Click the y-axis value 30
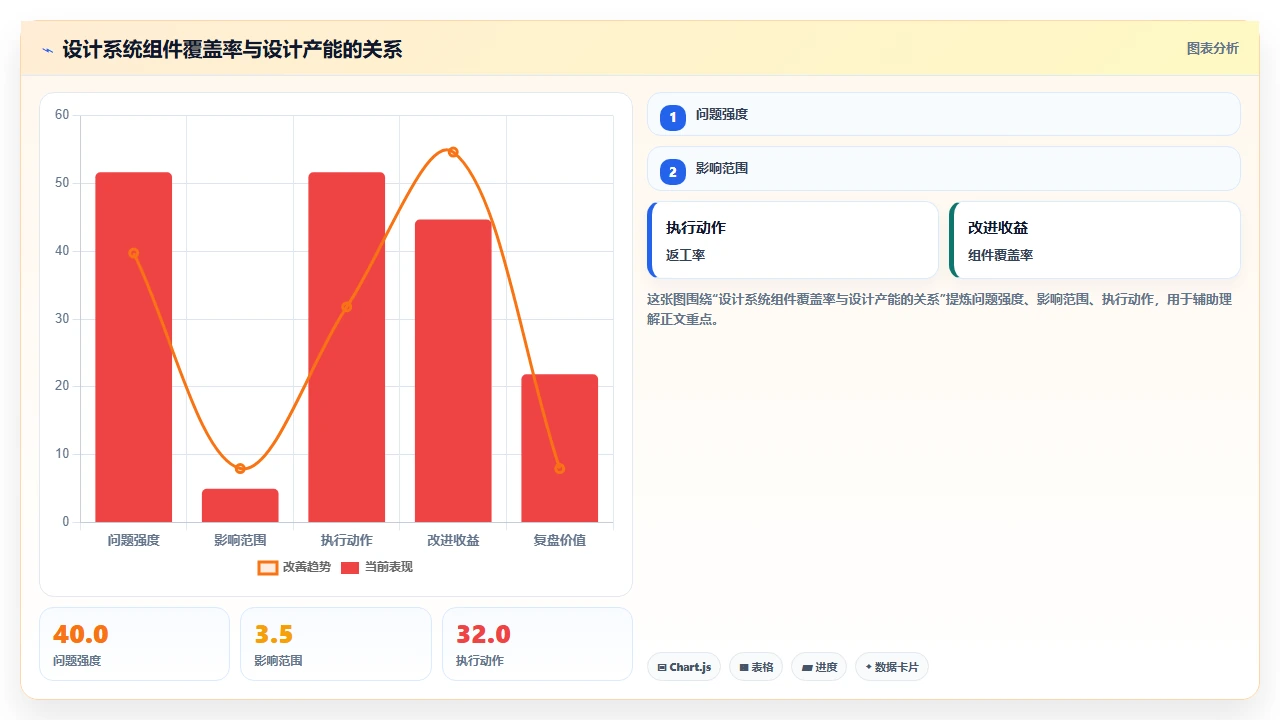Image resolution: width=1280 pixels, height=720 pixels. click(x=62, y=319)
